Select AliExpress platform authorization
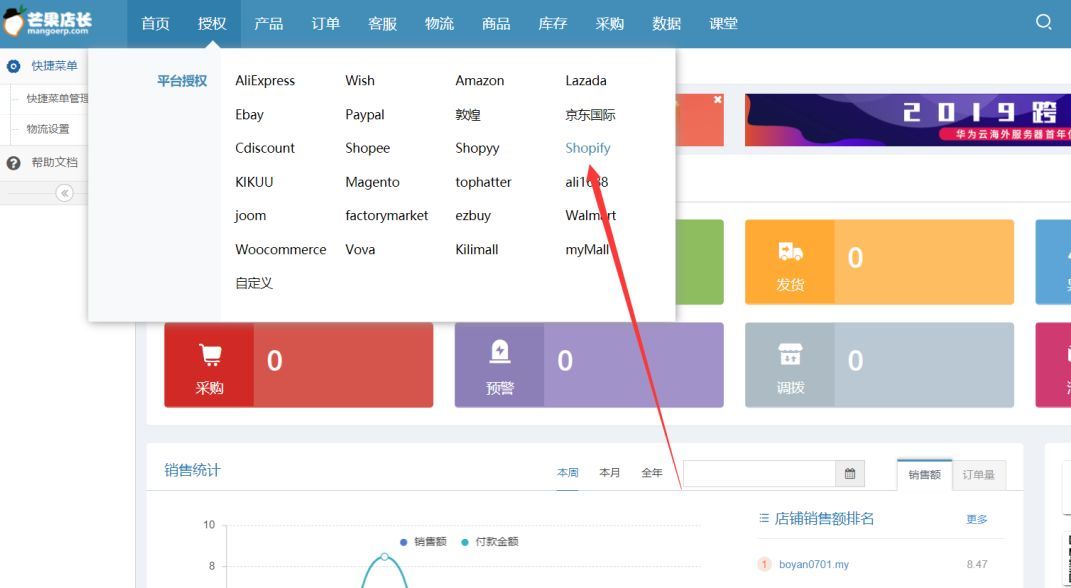Viewport: 1071px width, 588px height. (x=265, y=81)
